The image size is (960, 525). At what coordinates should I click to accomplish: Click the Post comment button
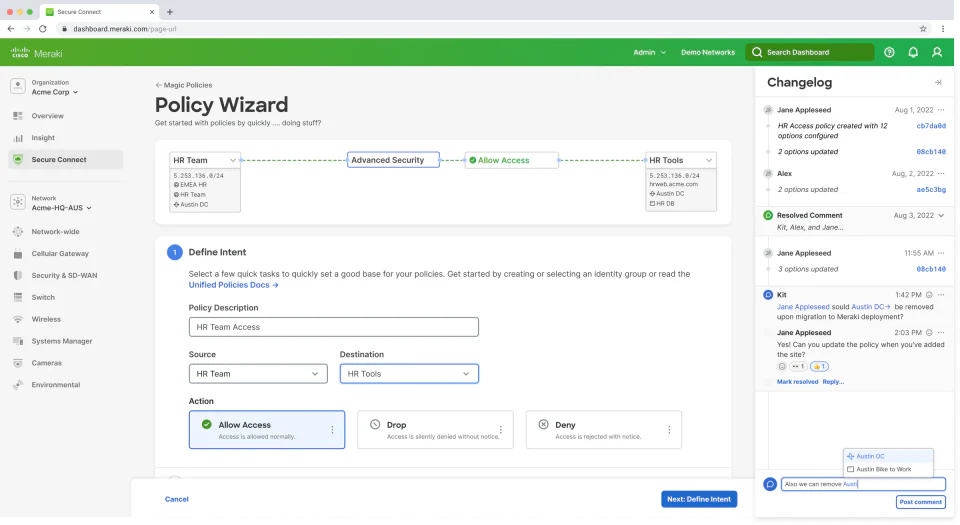(920, 502)
